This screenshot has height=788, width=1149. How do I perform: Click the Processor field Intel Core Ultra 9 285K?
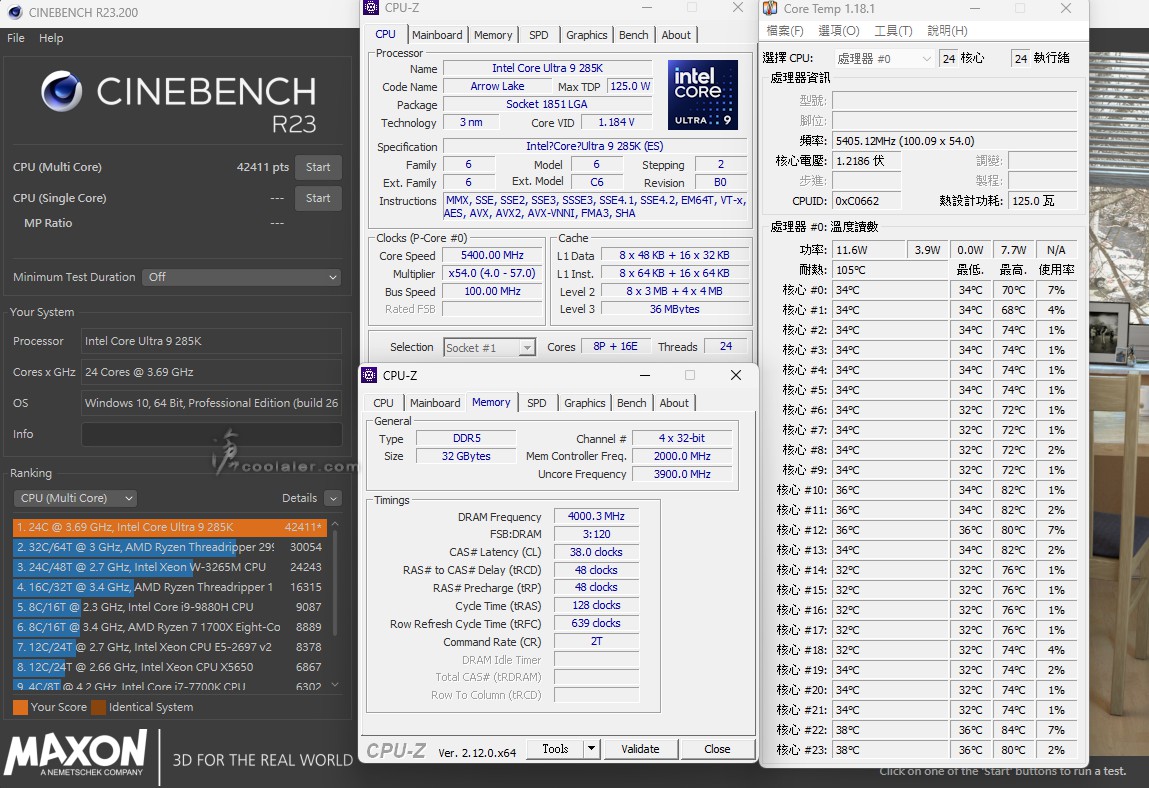click(211, 341)
